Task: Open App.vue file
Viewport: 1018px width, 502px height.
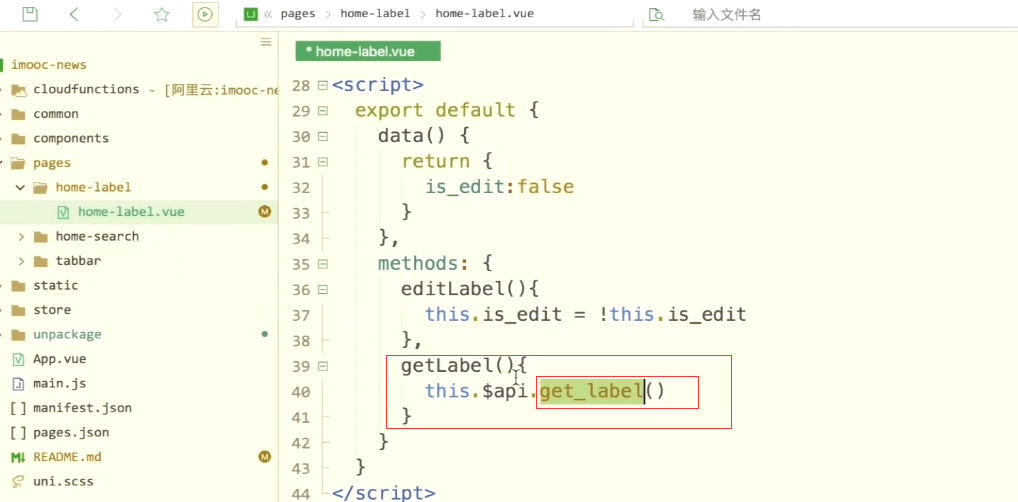Action: point(60,358)
